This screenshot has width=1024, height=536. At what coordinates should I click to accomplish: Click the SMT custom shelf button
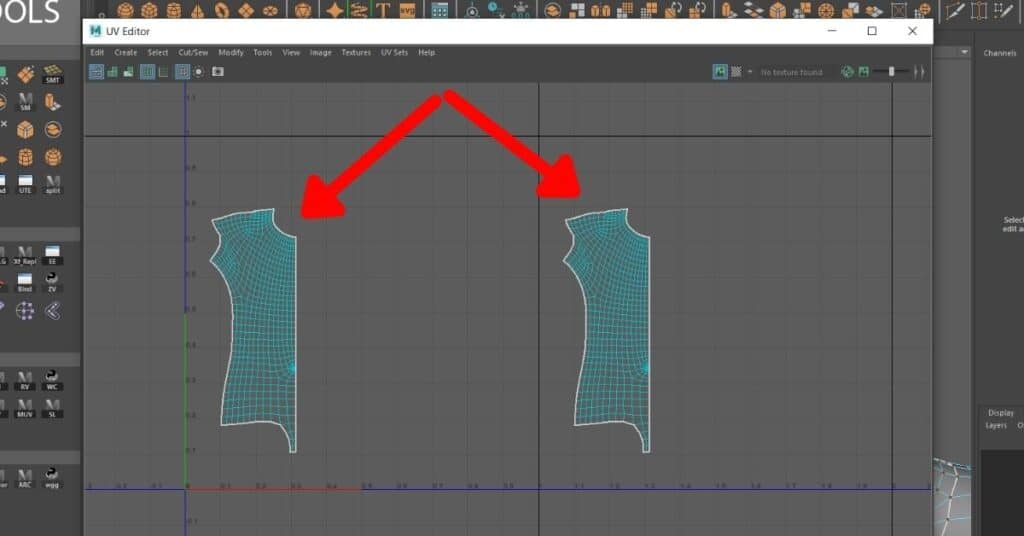click(52, 74)
